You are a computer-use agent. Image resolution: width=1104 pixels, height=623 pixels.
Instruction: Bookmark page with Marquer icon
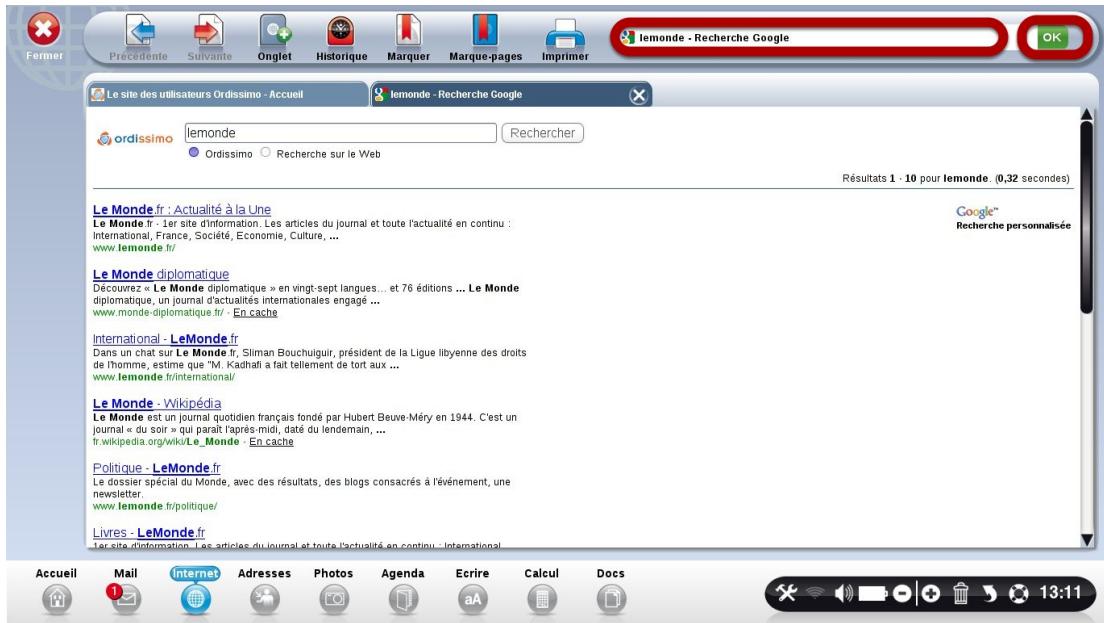408,32
